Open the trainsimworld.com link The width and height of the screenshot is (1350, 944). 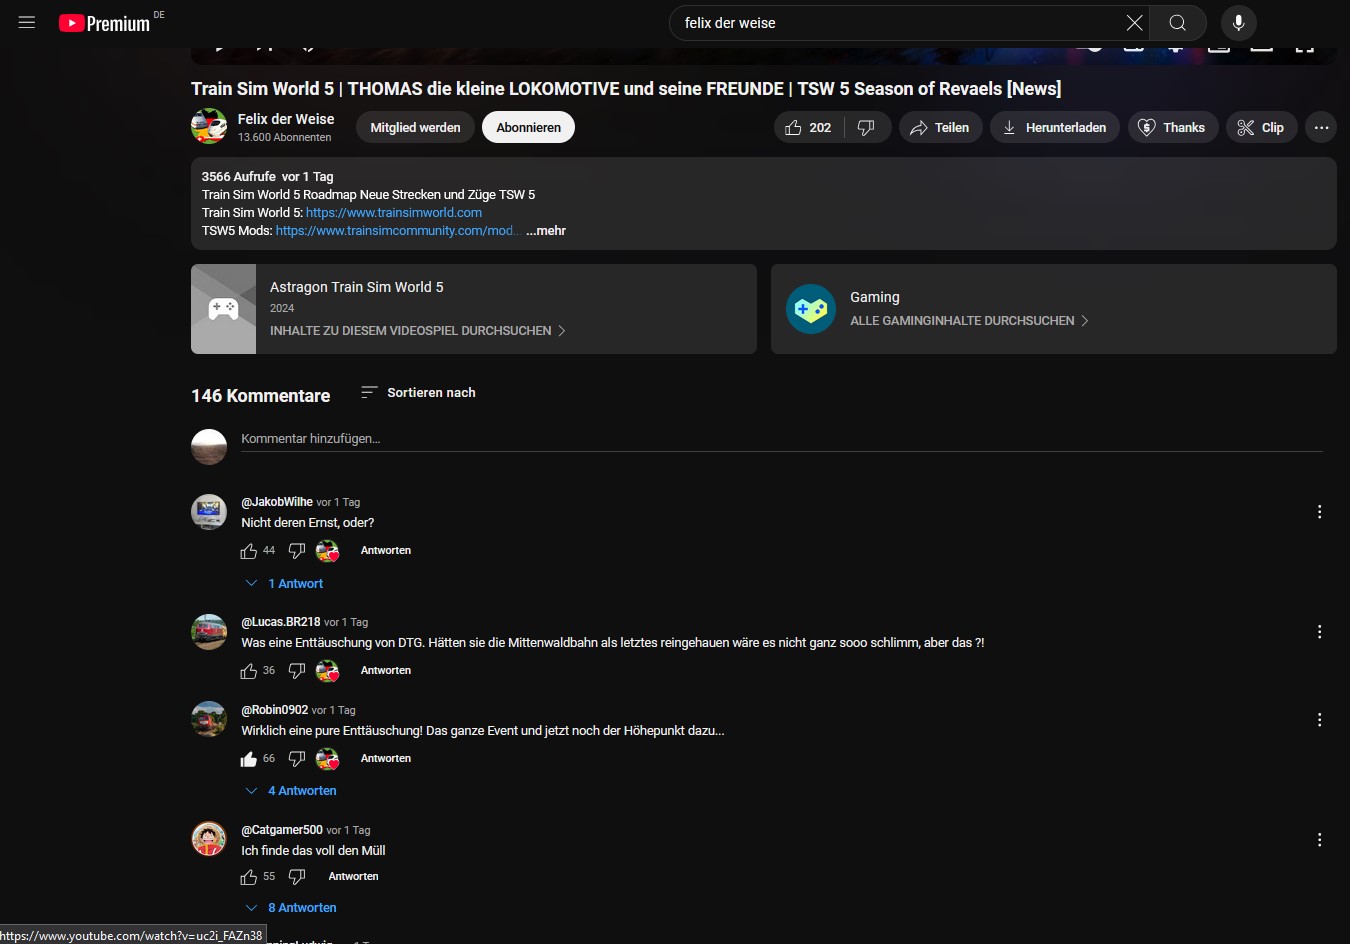pyautogui.click(x=394, y=213)
